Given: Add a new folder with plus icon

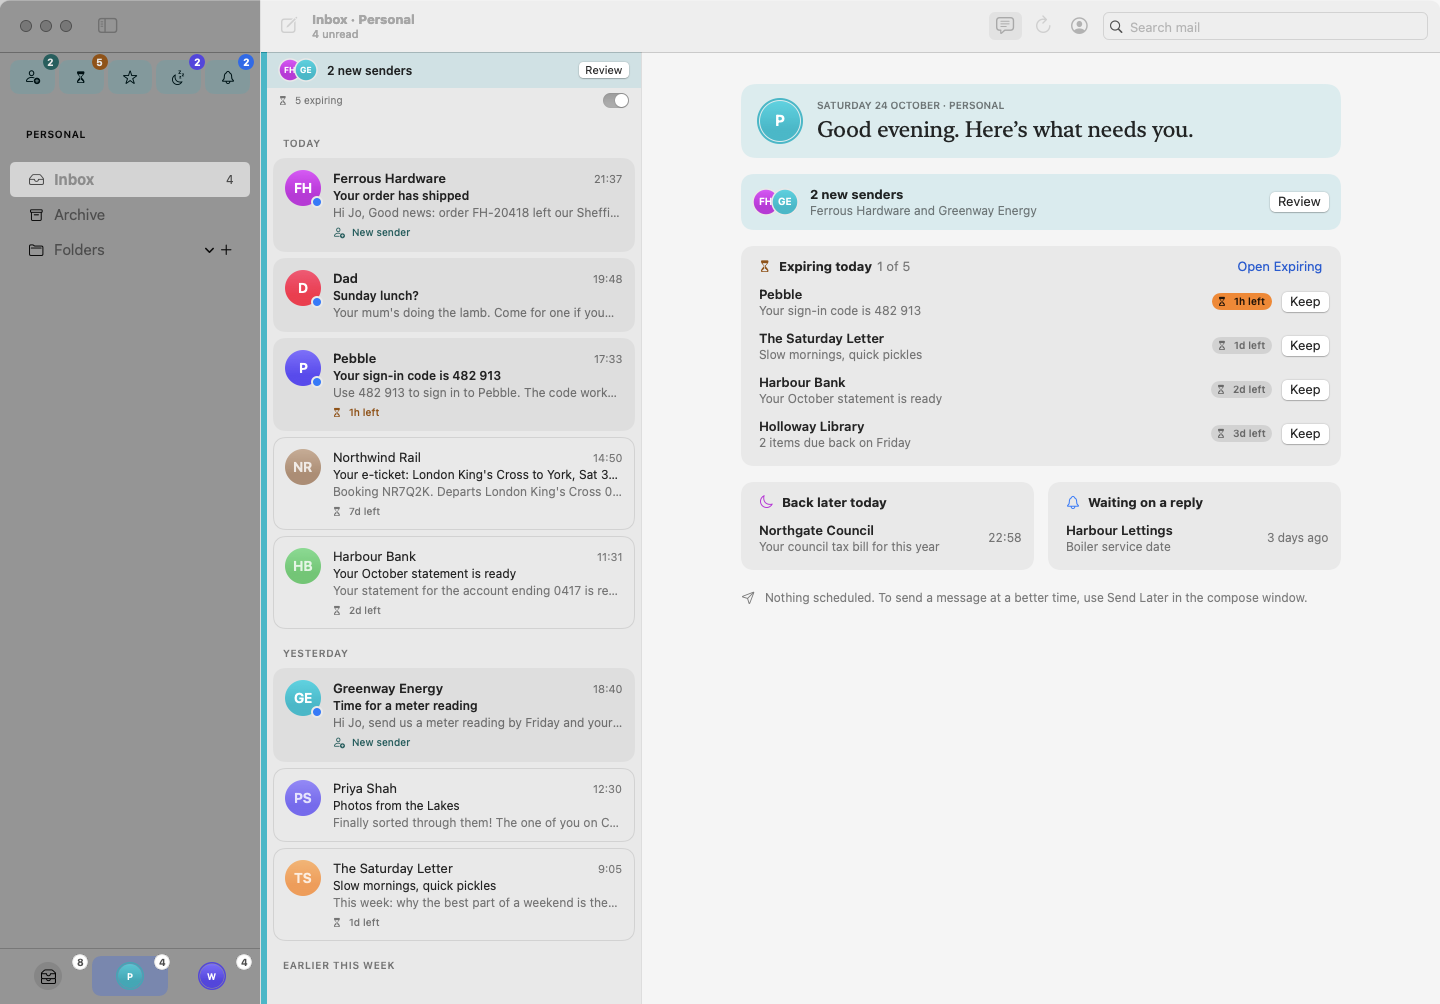Looking at the screenshot, I should [x=226, y=250].
